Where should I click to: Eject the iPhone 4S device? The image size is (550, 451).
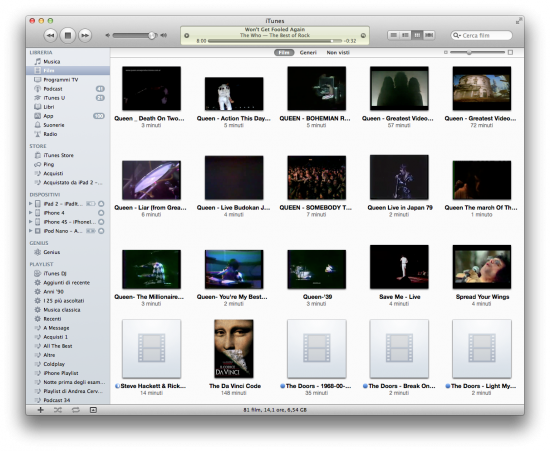coord(101,222)
